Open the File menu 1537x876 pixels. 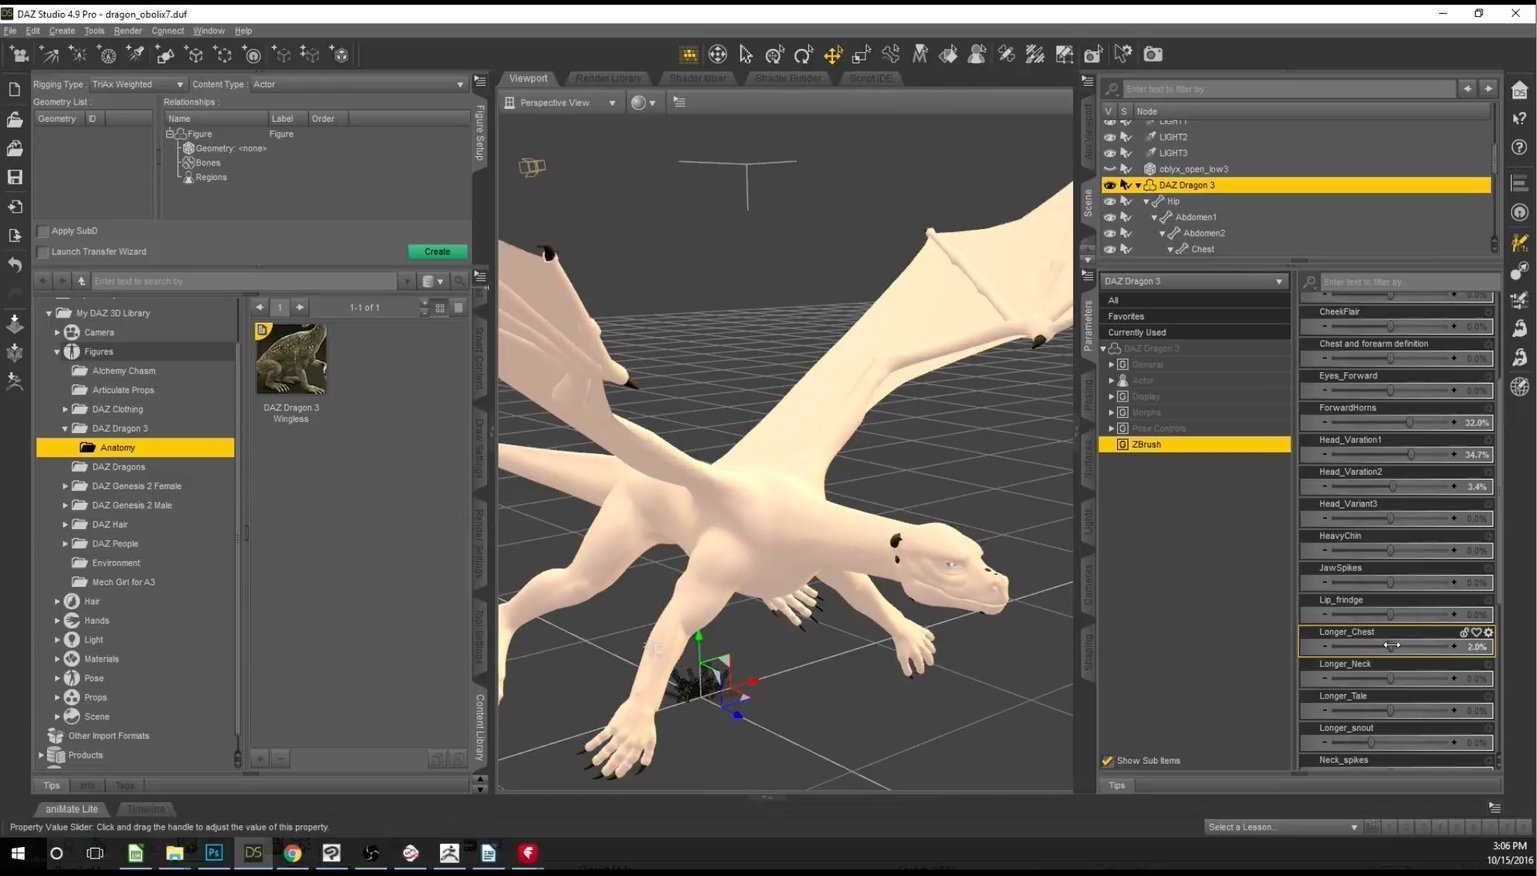click(x=10, y=31)
